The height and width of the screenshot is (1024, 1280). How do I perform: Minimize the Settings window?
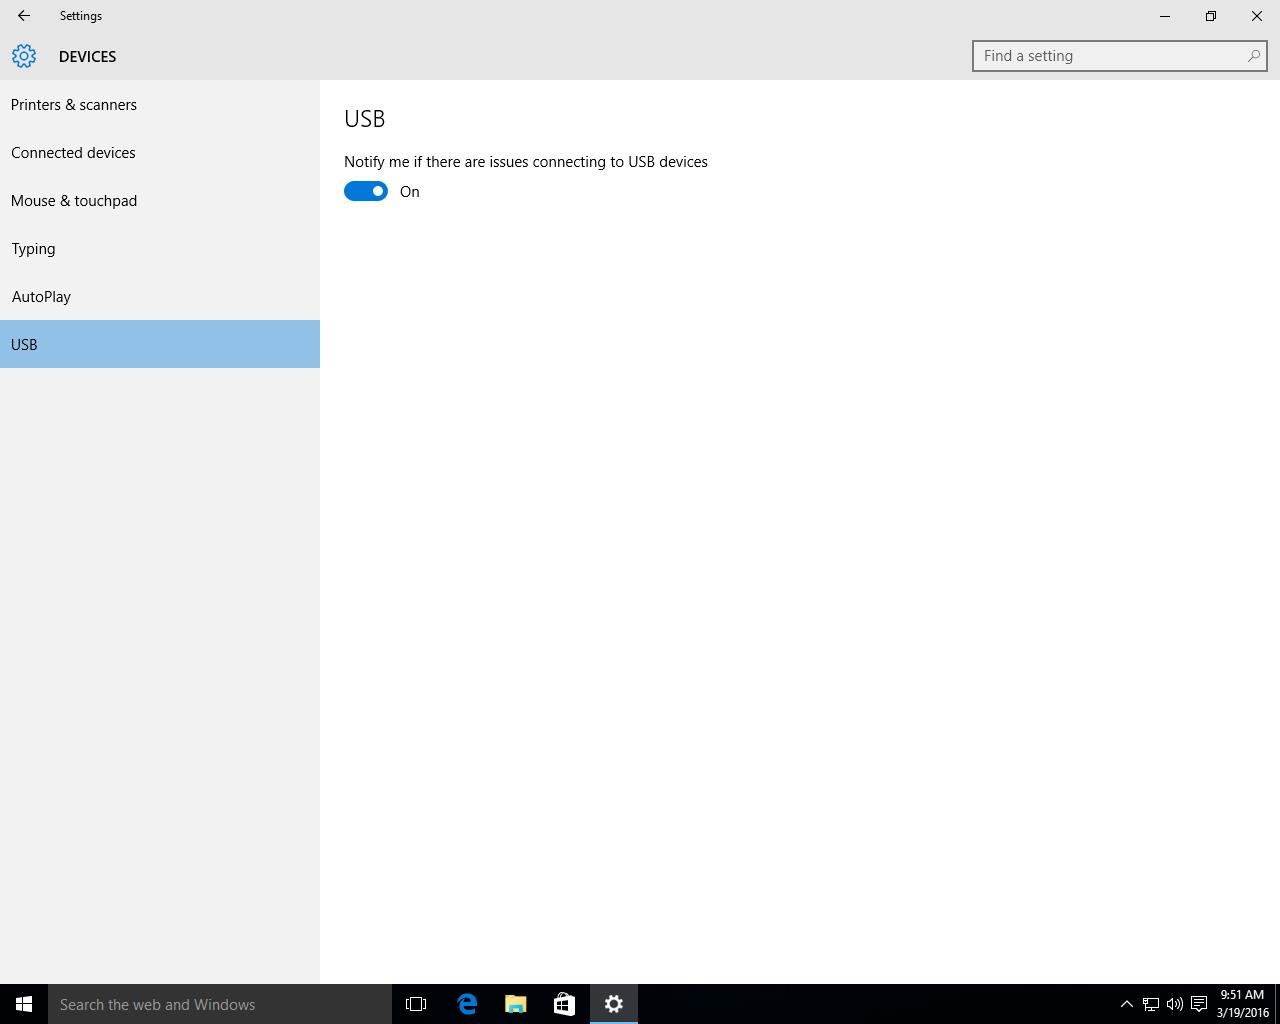coord(1165,16)
